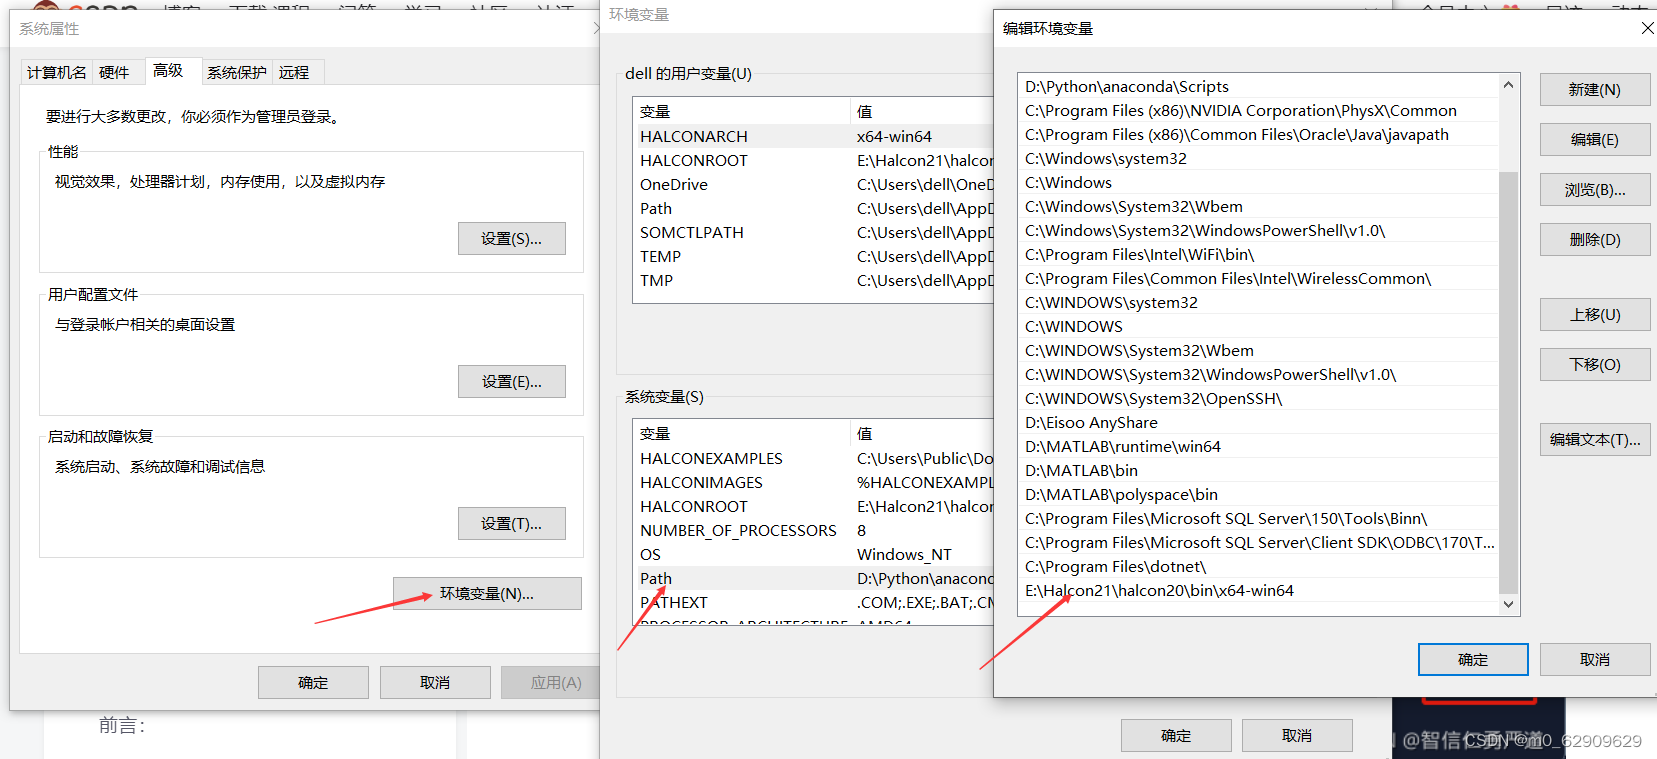Switch to the 硬件 tab
The image size is (1657, 759).
pos(114,72)
